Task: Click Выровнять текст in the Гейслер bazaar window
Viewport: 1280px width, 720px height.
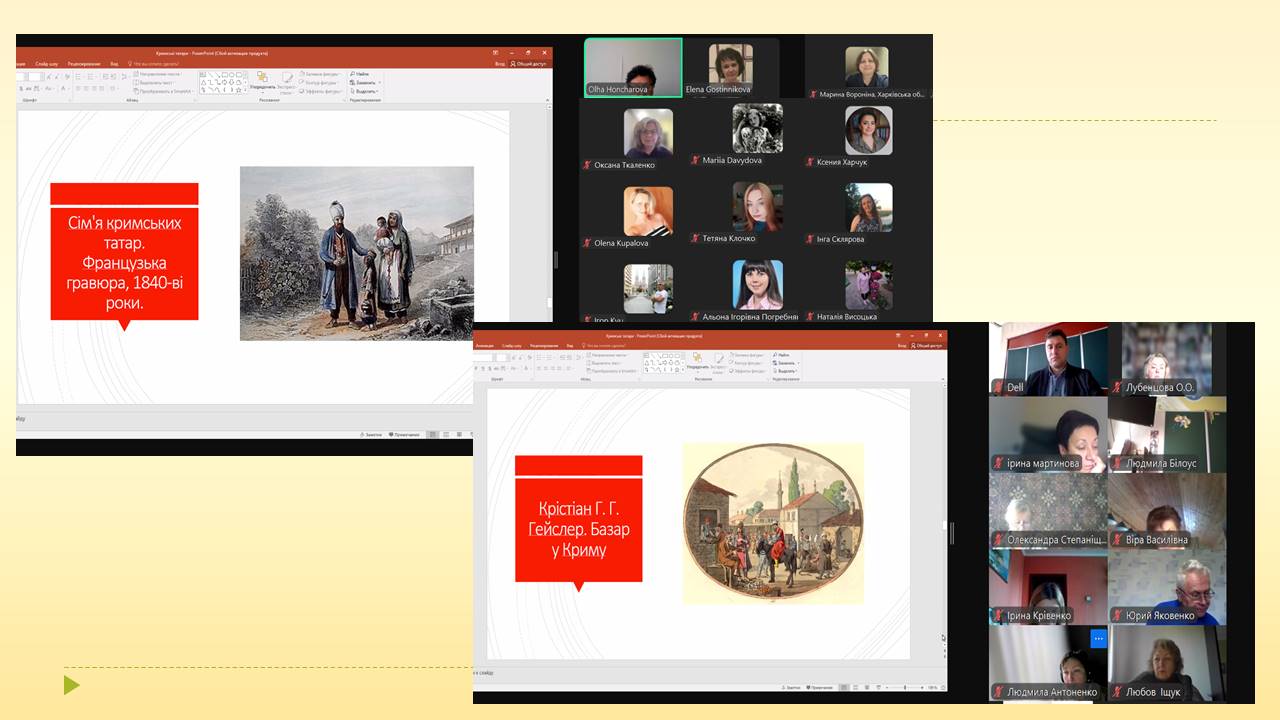Action: click(607, 363)
